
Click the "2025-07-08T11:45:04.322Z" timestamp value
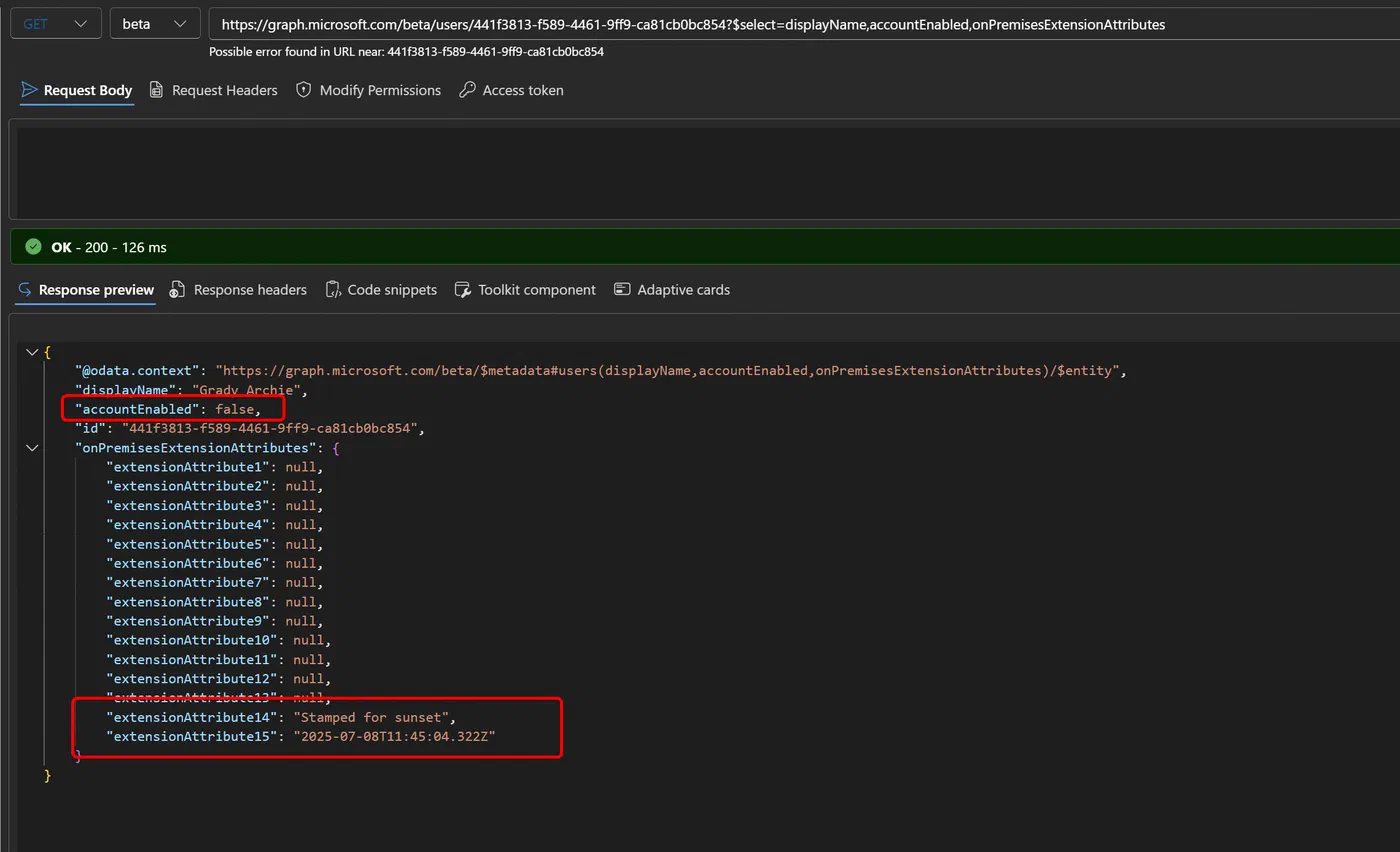(394, 736)
